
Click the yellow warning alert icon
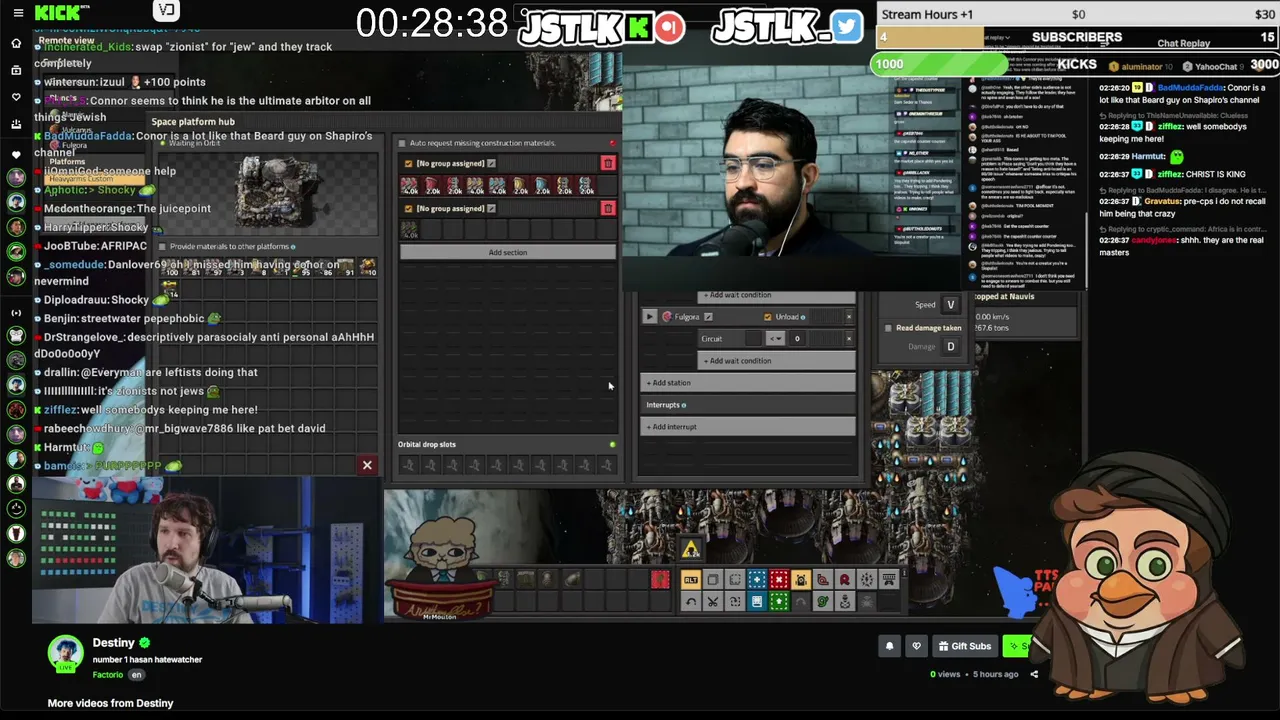pyautogui.click(x=690, y=549)
